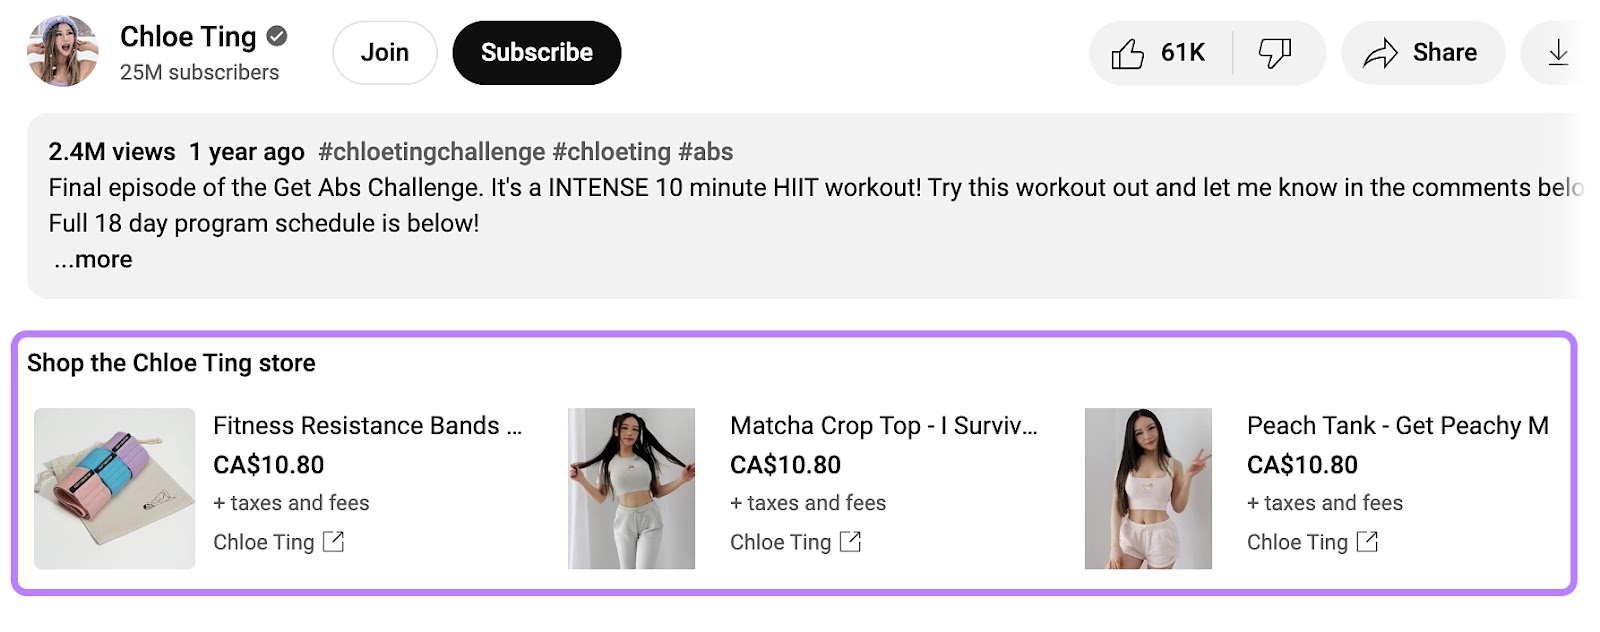
Task: Open the #chloeting hashtag link
Action: pos(611,152)
